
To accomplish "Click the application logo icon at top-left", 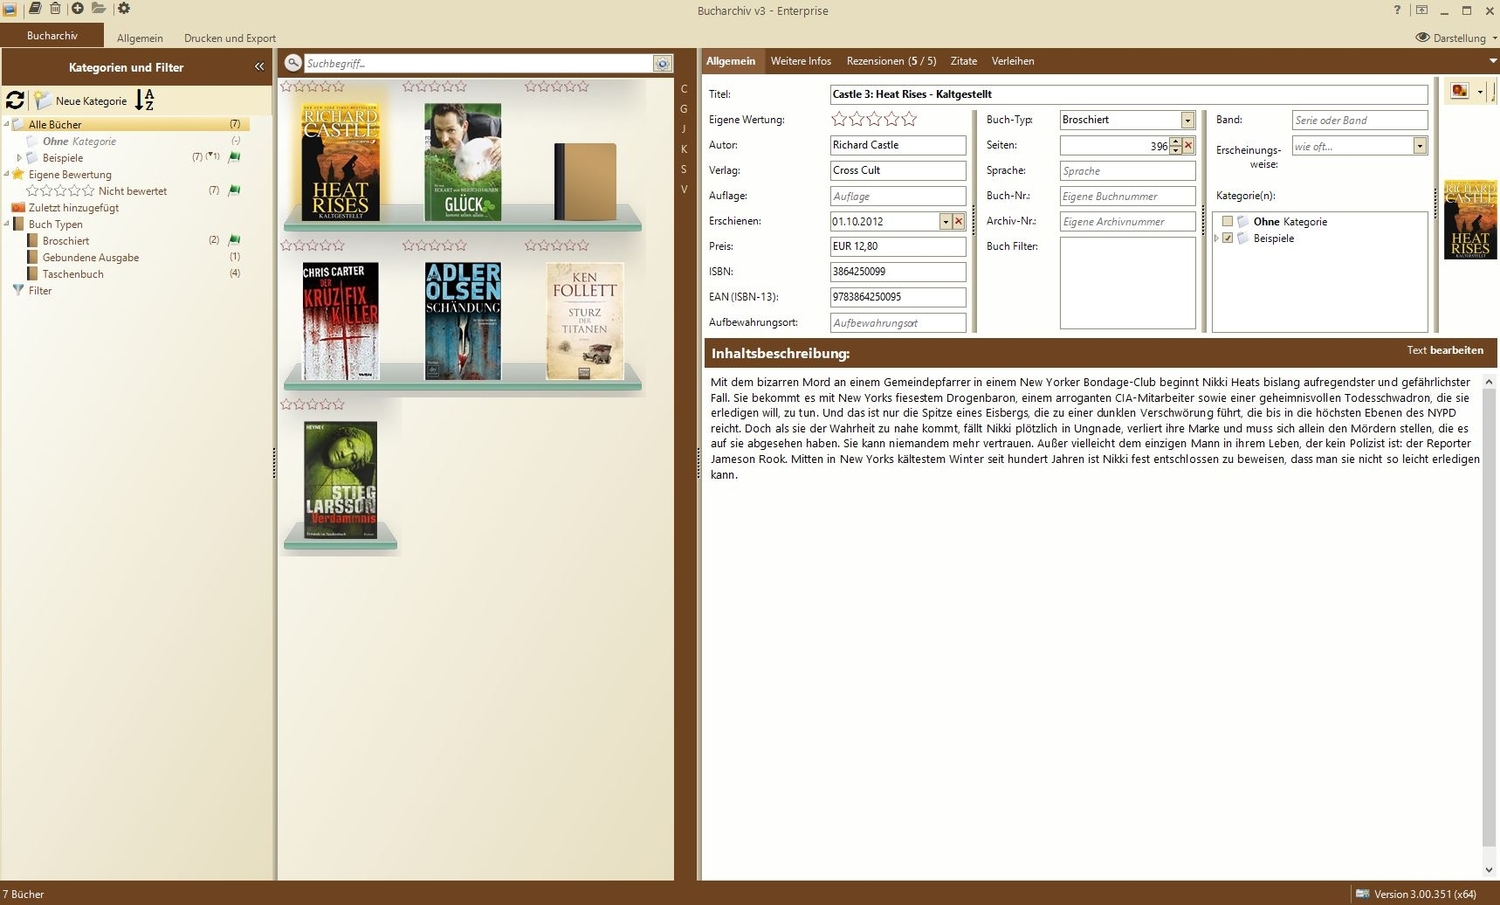I will tap(10, 10).
